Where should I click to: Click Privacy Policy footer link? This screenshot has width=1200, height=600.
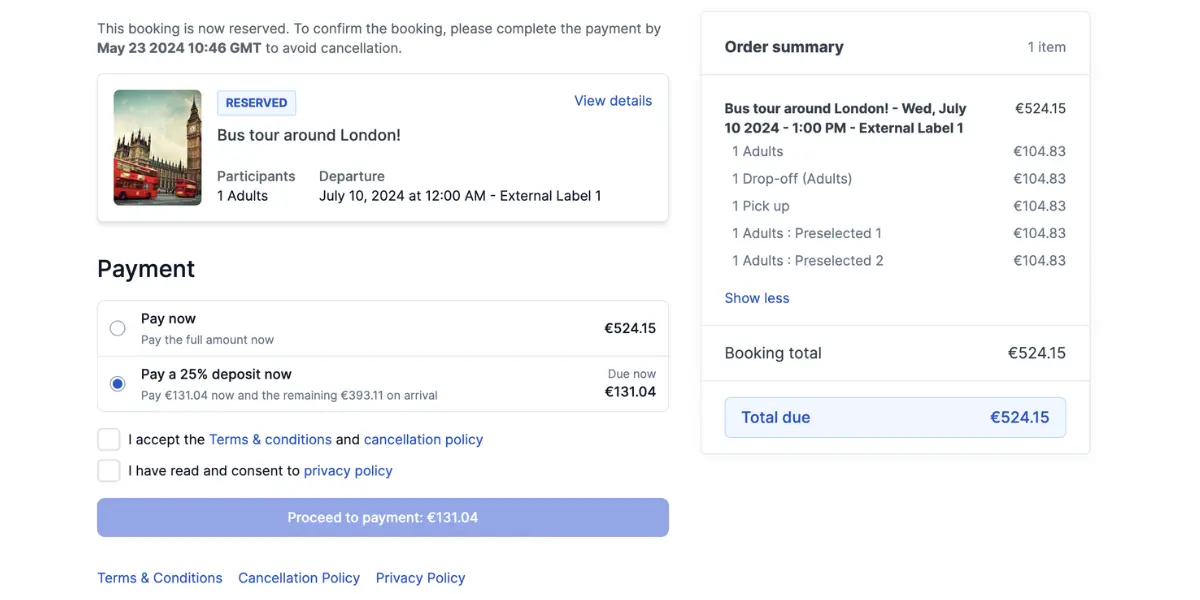click(420, 578)
